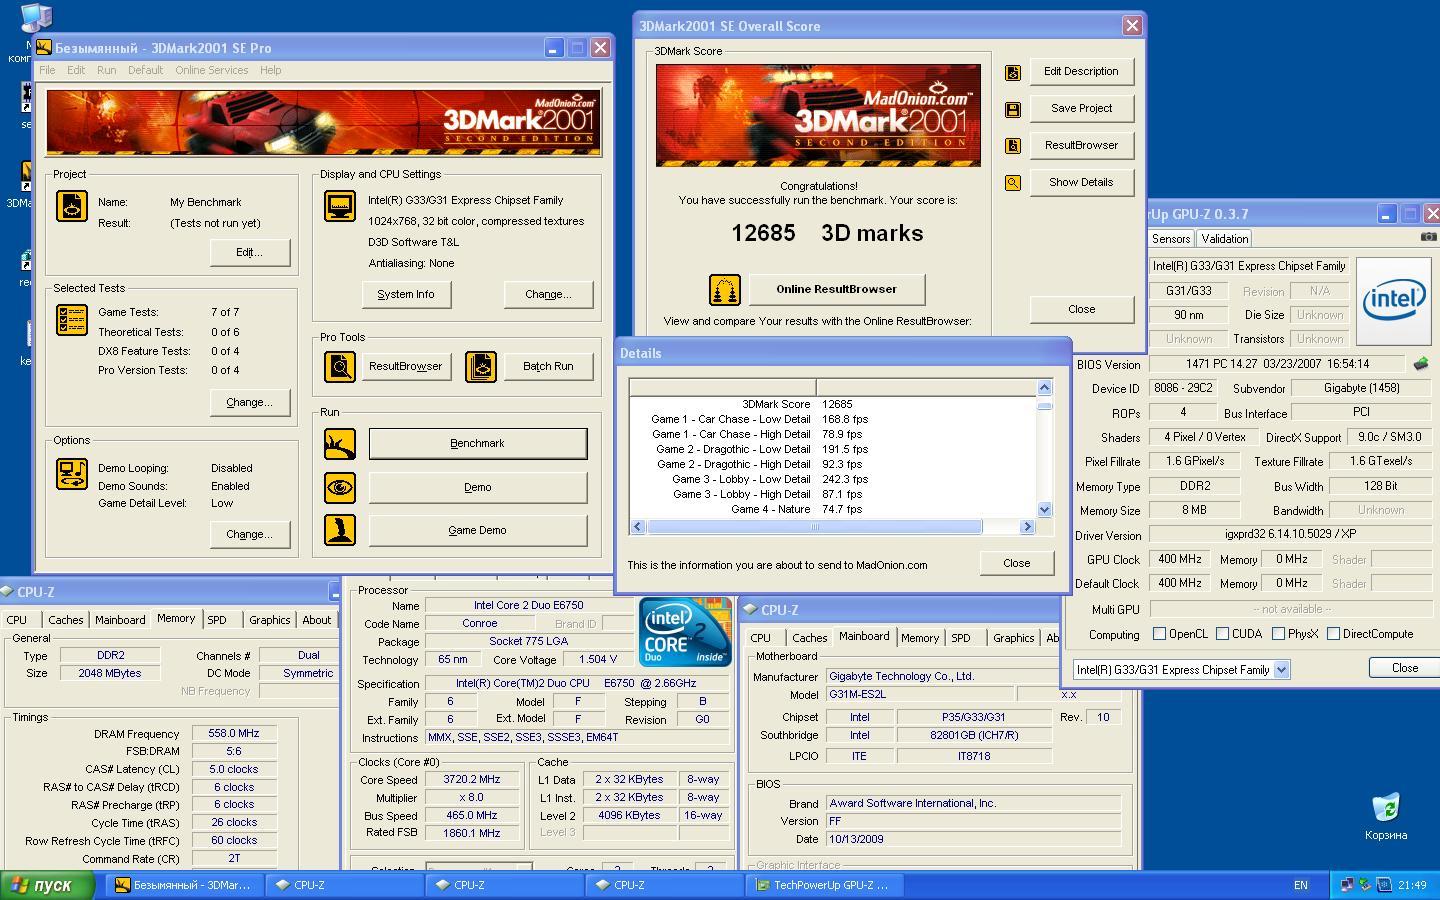Open Caches tab in CPU-Z Mainboard window

(809, 638)
